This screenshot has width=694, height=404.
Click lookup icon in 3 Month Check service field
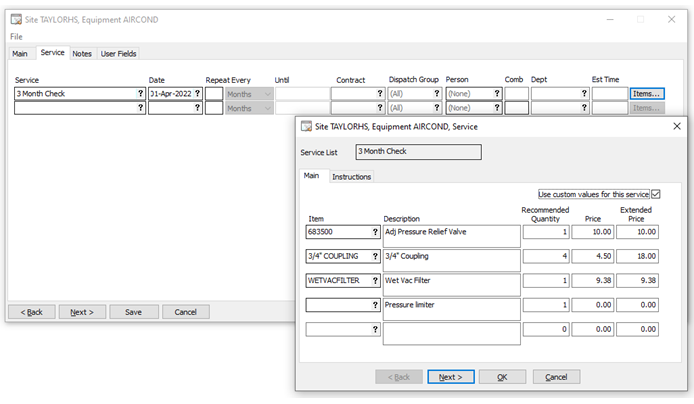[139, 93]
